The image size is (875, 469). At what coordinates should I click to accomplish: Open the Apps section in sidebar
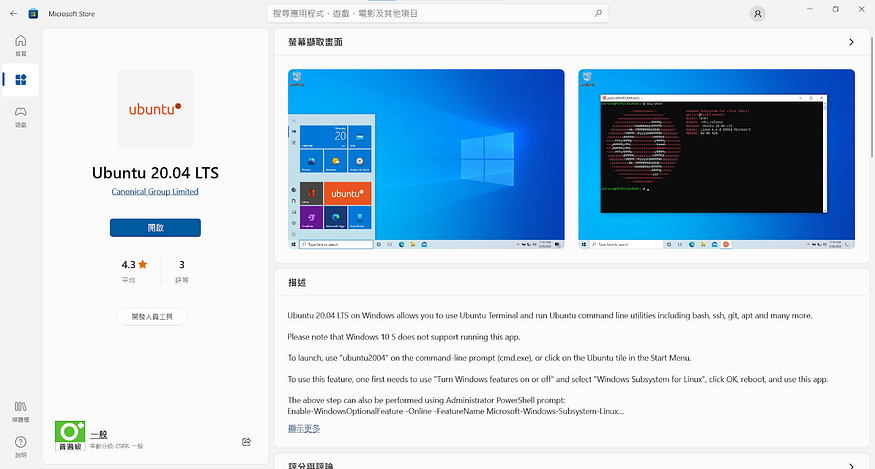coord(21,80)
